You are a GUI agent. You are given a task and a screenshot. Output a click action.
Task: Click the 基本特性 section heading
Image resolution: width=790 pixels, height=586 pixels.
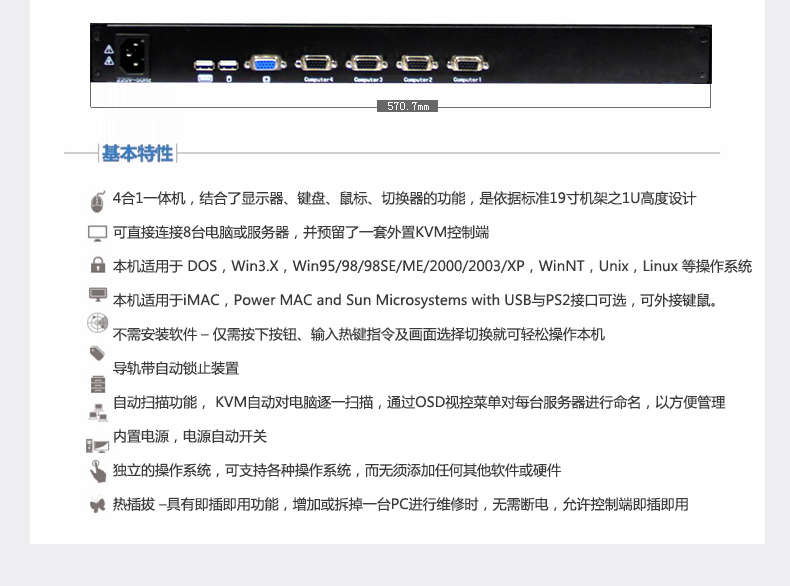[x=137, y=153]
